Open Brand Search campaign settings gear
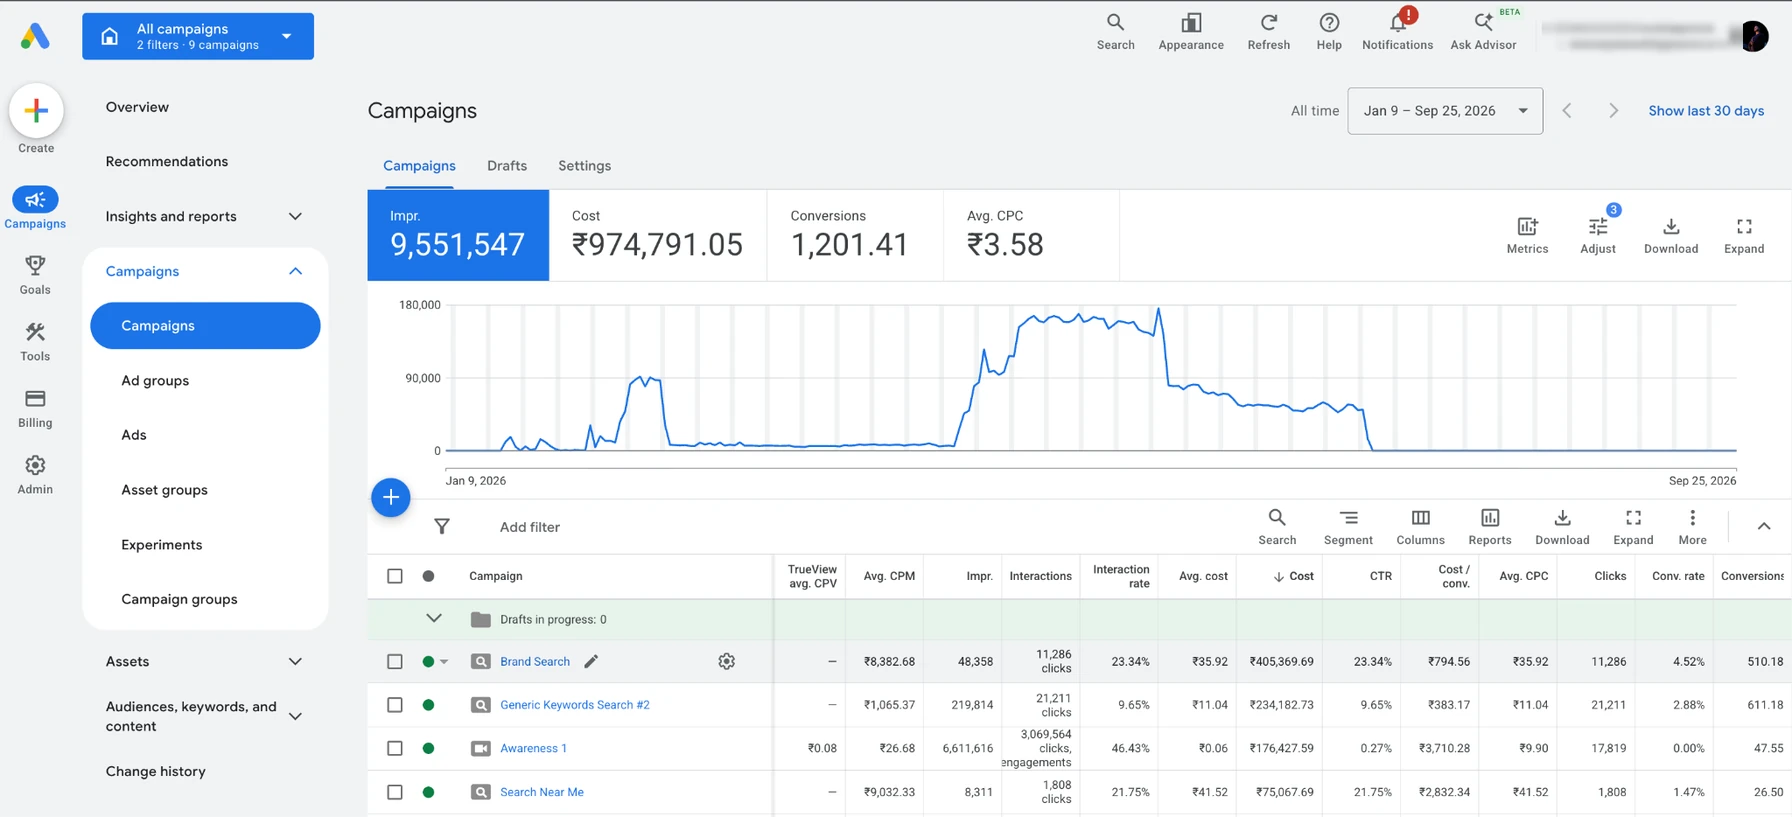The image size is (1792, 817). pos(727,661)
